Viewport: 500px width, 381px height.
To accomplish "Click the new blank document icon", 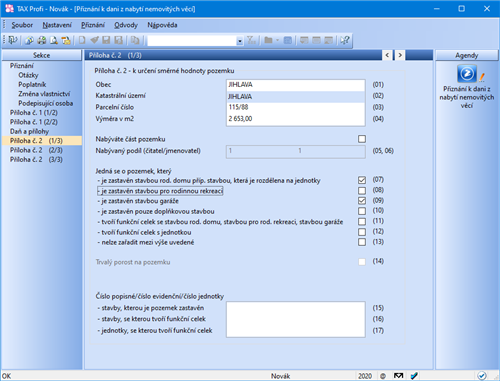I will pos(82,40).
